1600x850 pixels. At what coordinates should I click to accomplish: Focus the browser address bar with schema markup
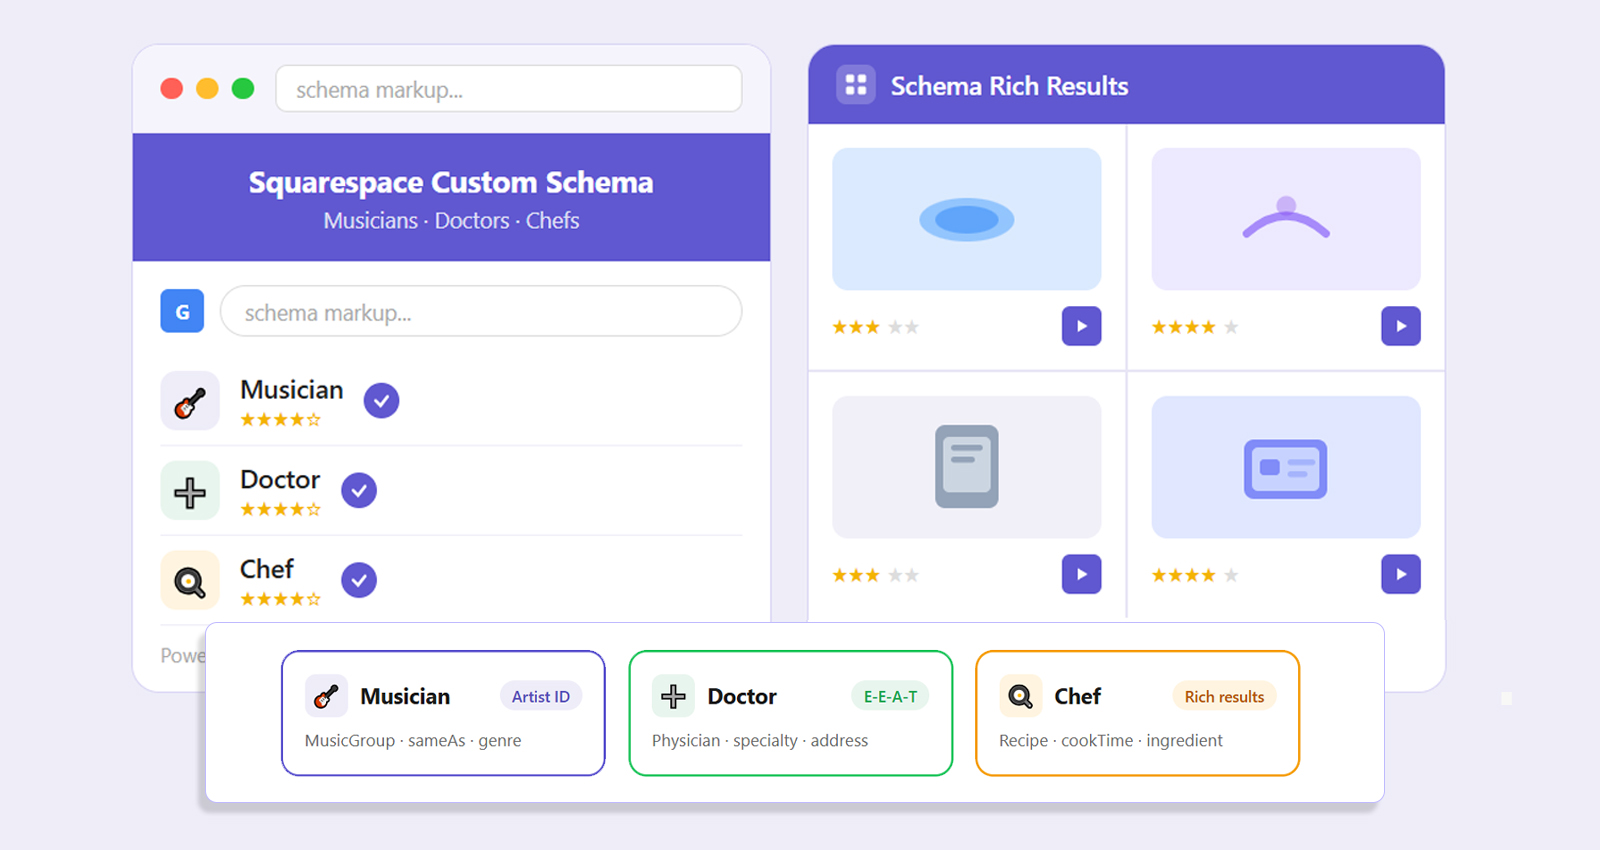[x=509, y=89]
